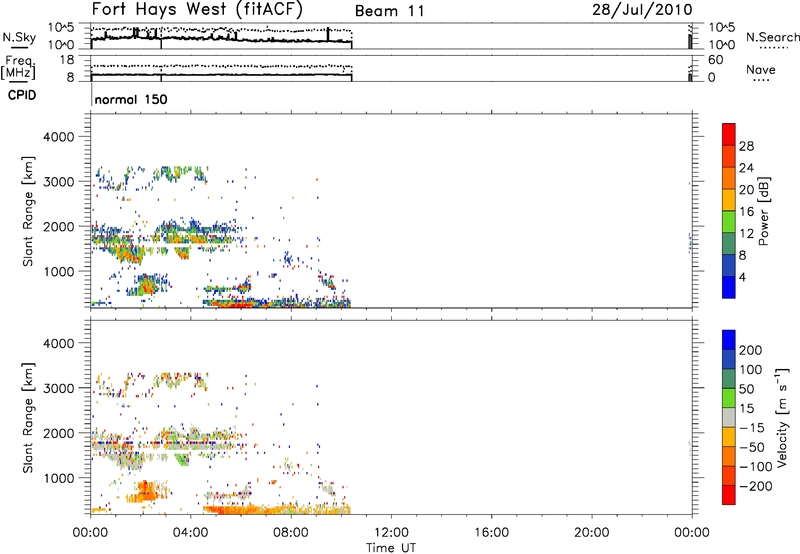
Task: Click inside the Power range-time plot
Action: [391, 211]
